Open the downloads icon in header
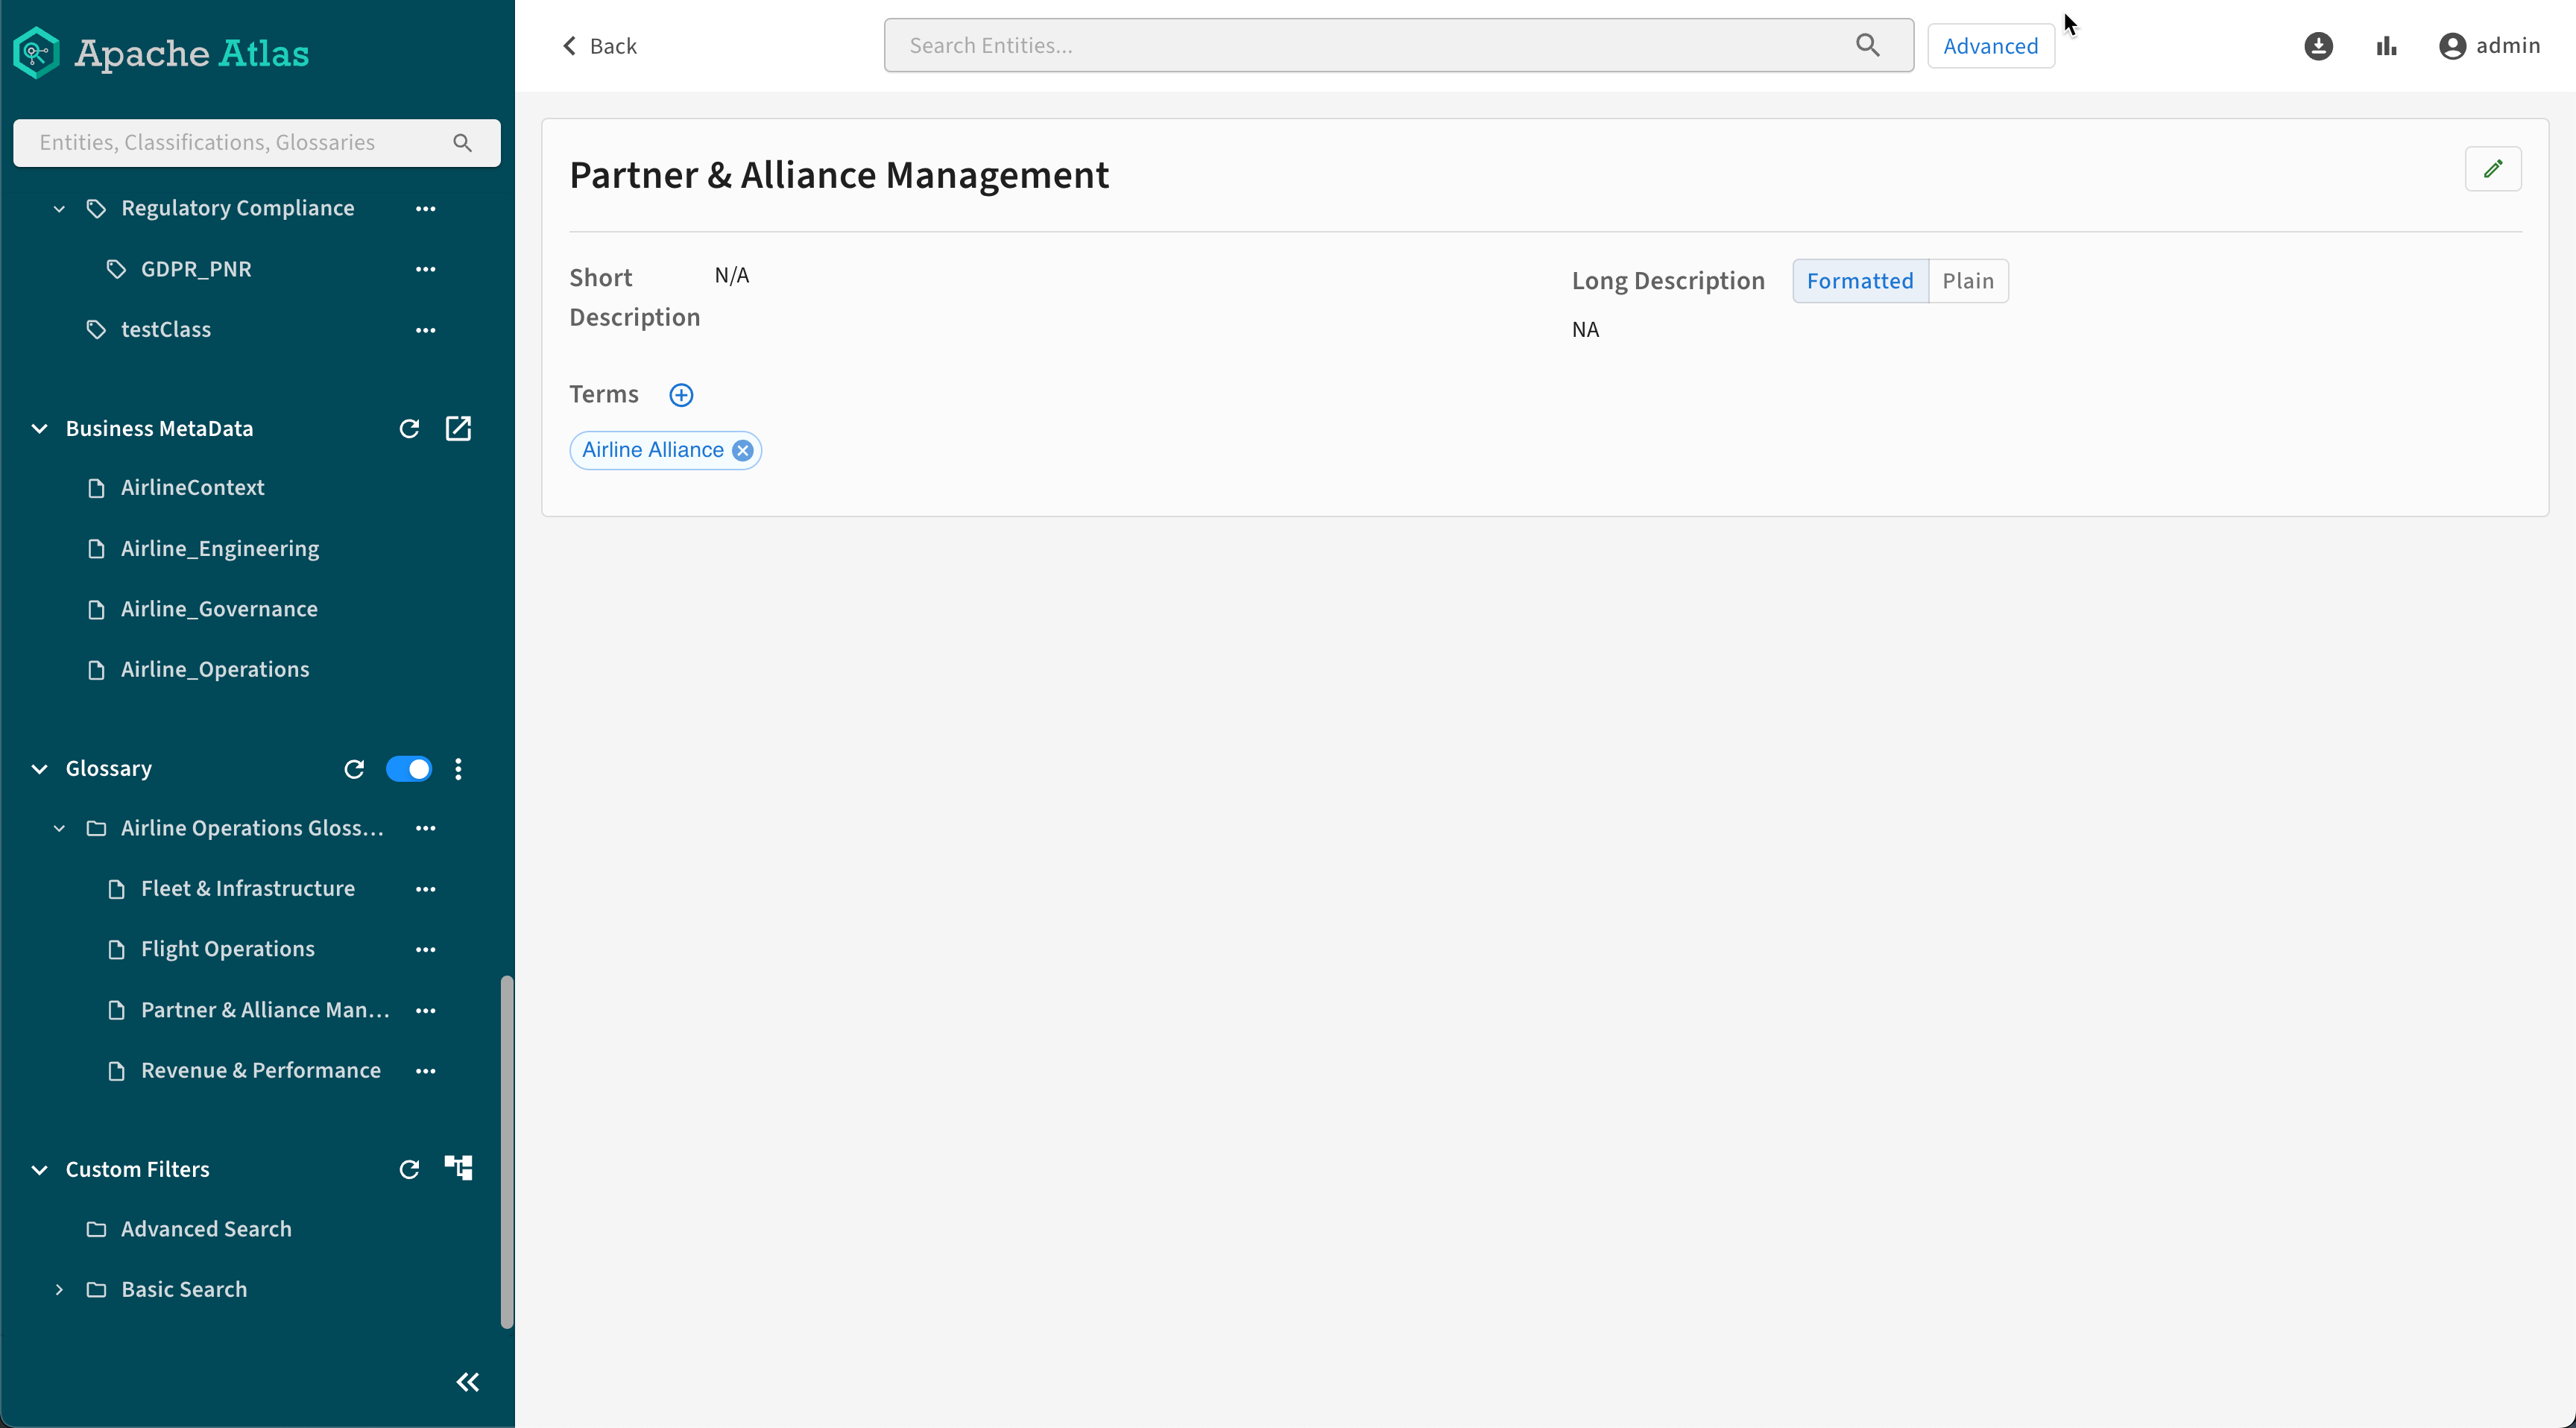This screenshot has height=1428, width=2576. [2318, 46]
